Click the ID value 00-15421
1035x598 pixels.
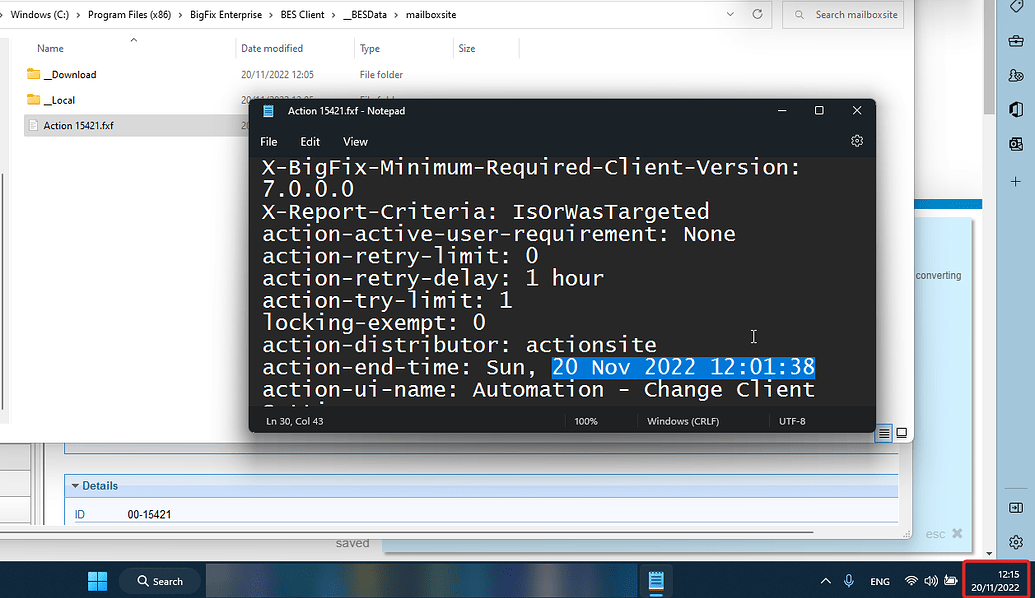click(x=149, y=514)
